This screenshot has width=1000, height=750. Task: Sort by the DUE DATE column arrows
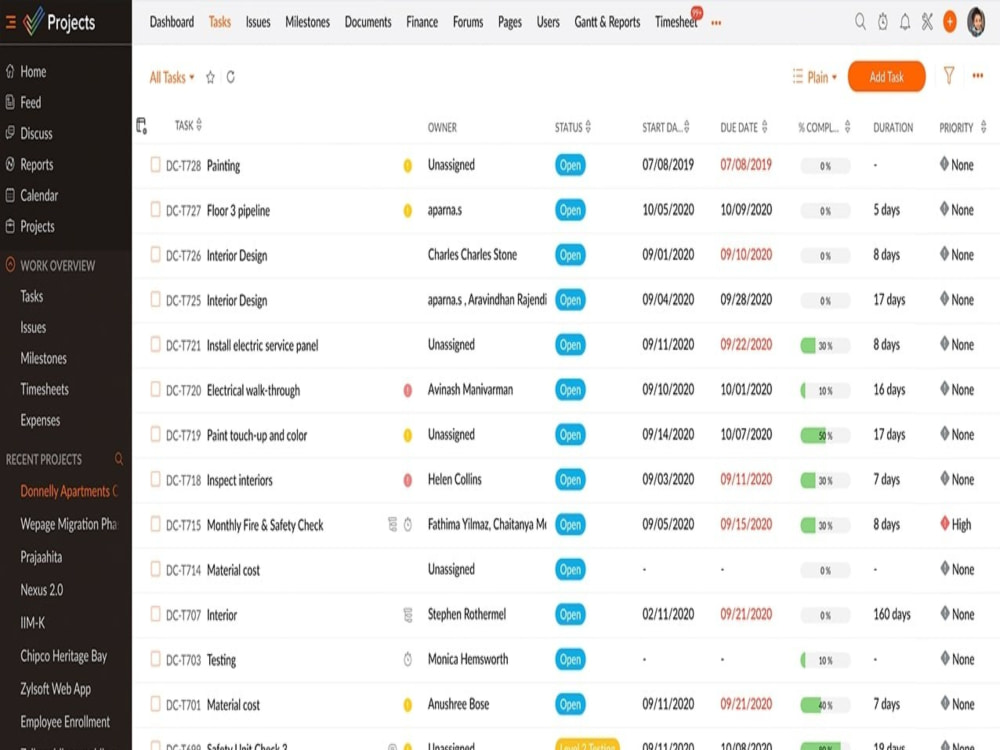765,126
